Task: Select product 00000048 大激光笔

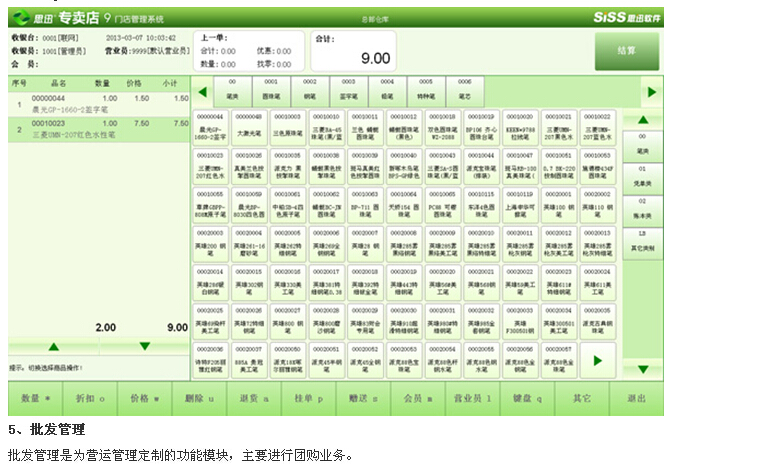Action: (249, 126)
